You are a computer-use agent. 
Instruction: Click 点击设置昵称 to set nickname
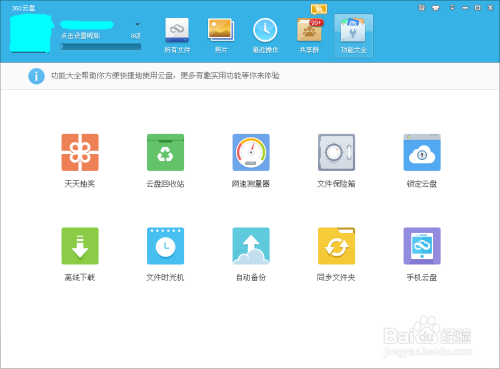point(80,36)
